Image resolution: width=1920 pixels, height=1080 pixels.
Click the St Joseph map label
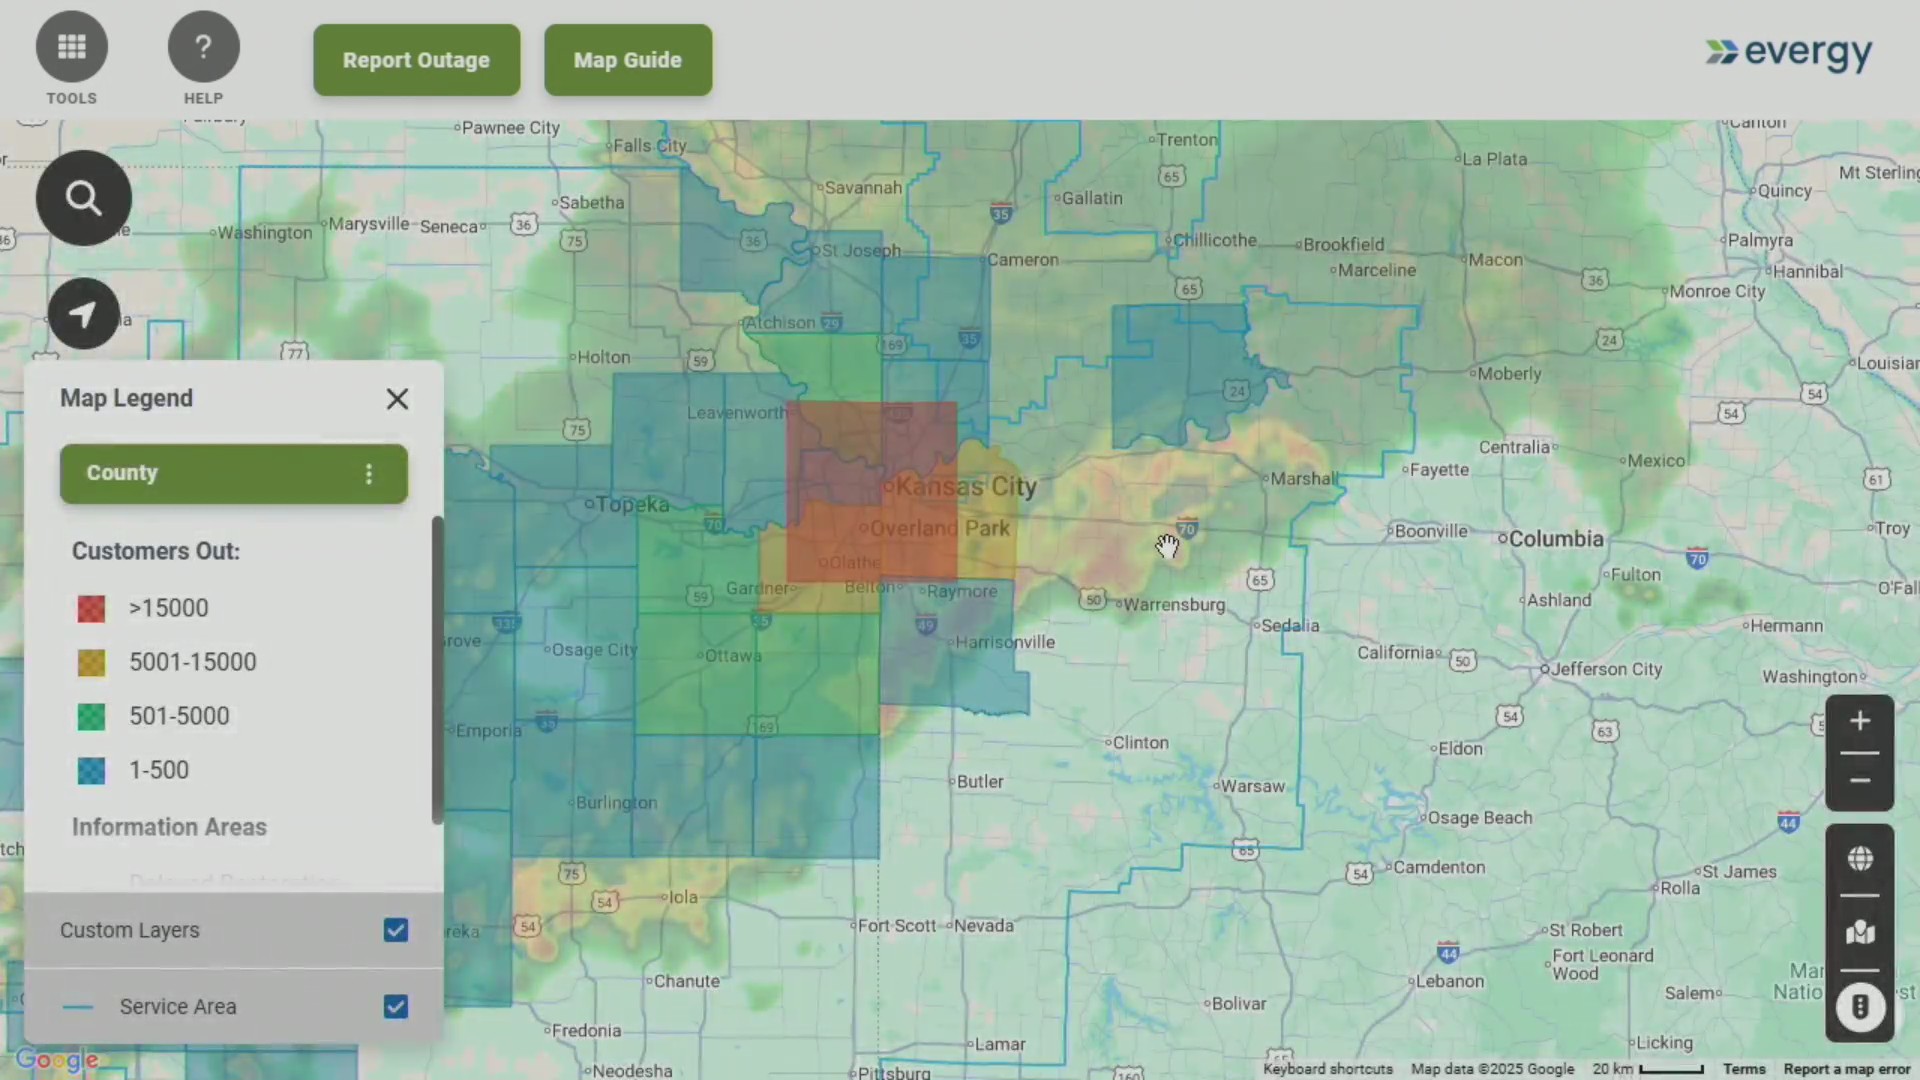click(861, 250)
